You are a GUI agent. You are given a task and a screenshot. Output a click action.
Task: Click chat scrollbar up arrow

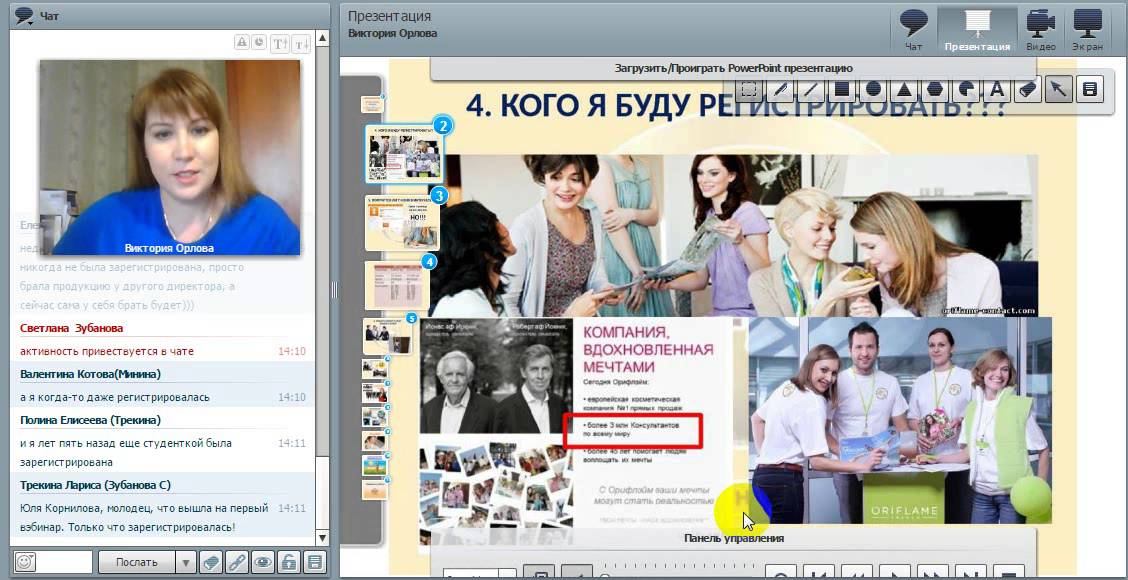pyautogui.click(x=322, y=38)
